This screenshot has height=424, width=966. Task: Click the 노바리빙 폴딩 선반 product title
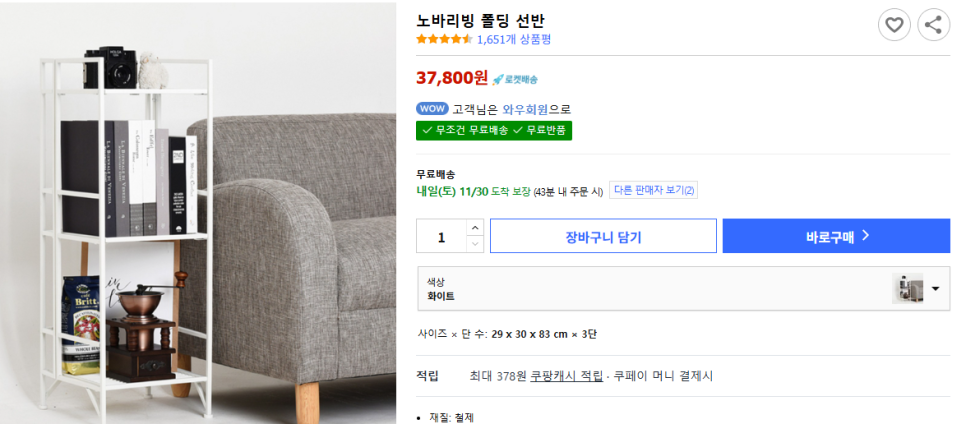click(480, 20)
